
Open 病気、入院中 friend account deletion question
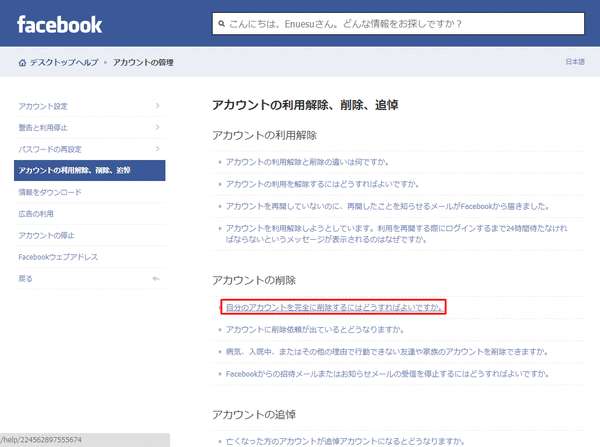pyautogui.click(x=387, y=351)
